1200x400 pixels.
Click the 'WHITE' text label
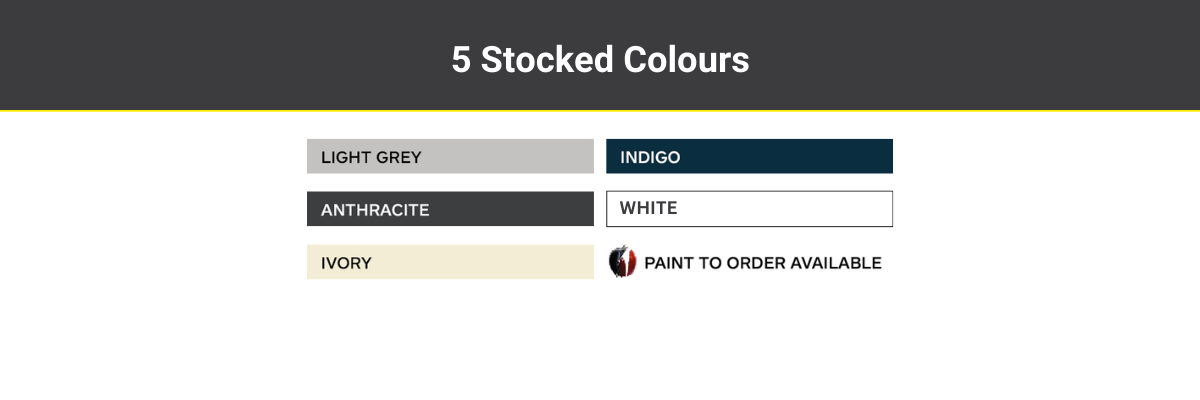point(648,208)
